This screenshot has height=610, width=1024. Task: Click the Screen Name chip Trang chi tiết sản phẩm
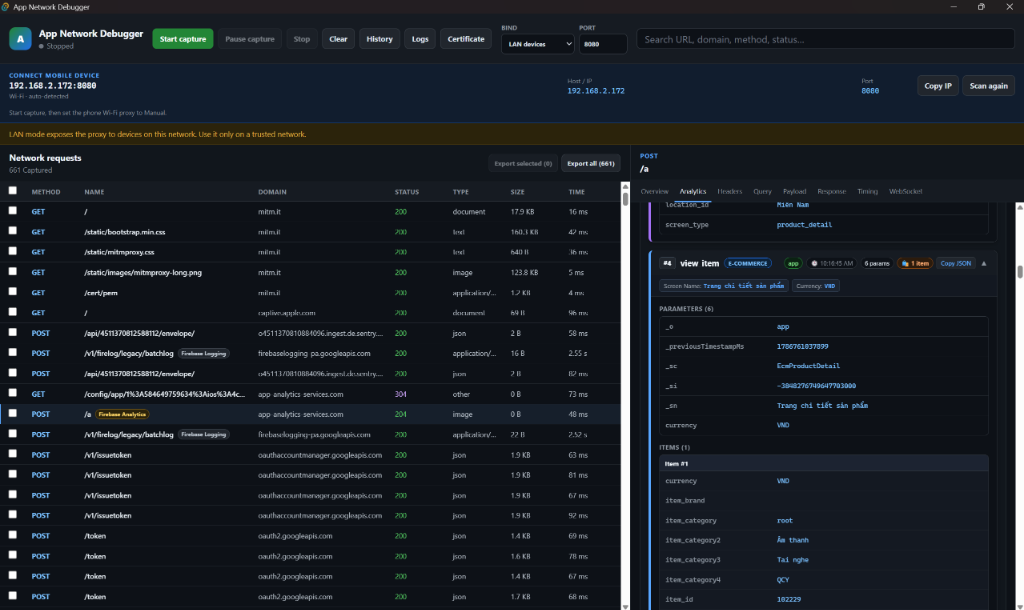click(x=724, y=286)
